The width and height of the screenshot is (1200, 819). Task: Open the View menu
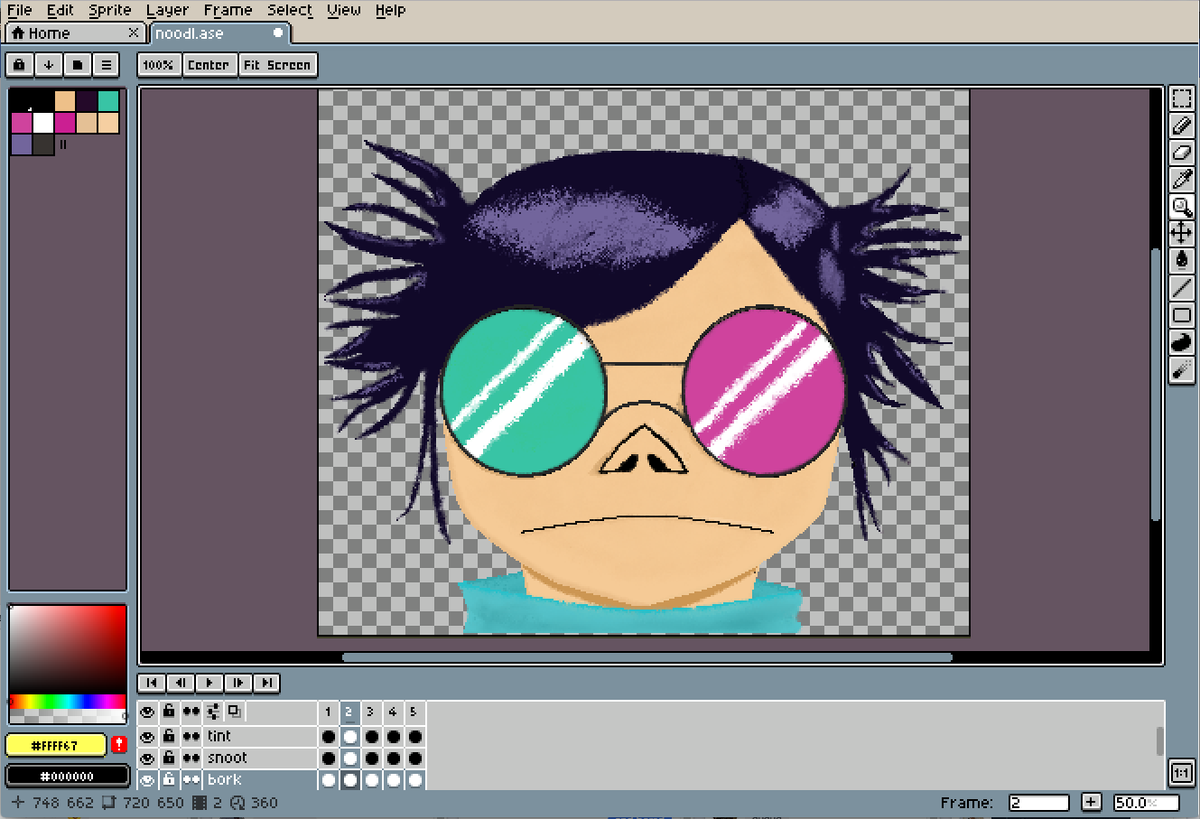click(x=344, y=10)
